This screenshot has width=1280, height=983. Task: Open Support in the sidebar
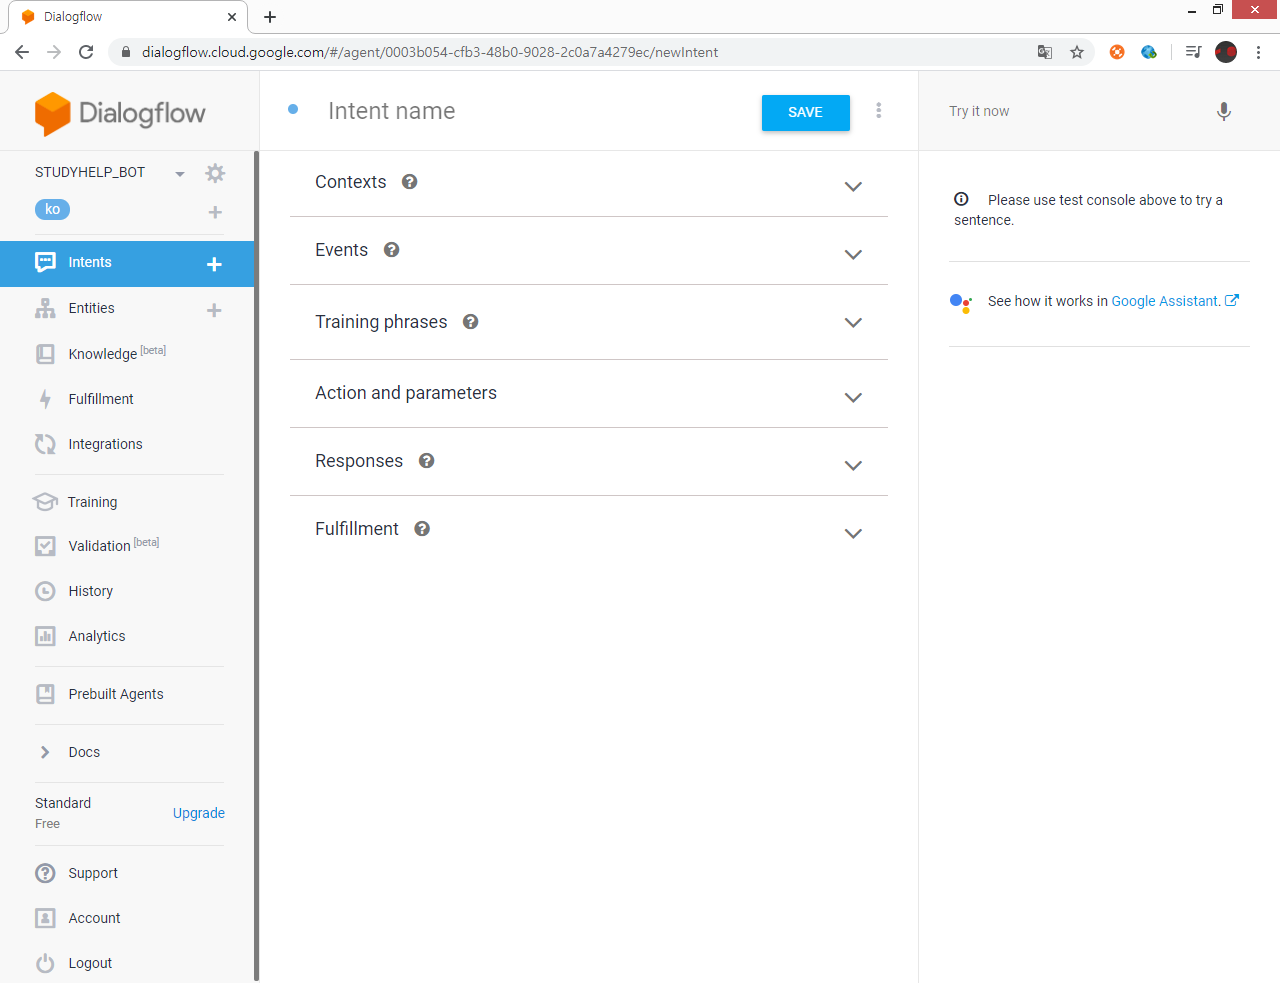coord(93,873)
